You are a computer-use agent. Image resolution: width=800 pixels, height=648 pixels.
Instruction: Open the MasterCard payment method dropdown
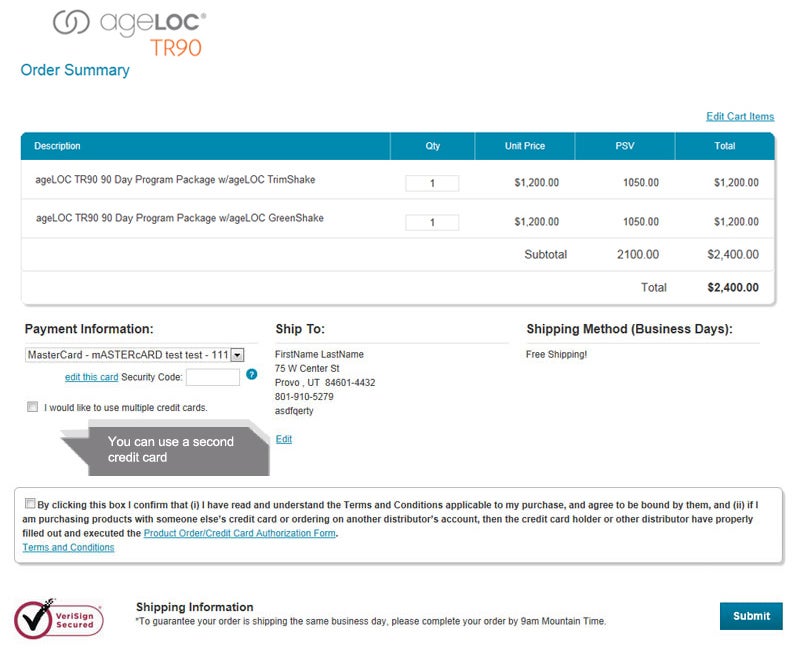(x=237, y=354)
